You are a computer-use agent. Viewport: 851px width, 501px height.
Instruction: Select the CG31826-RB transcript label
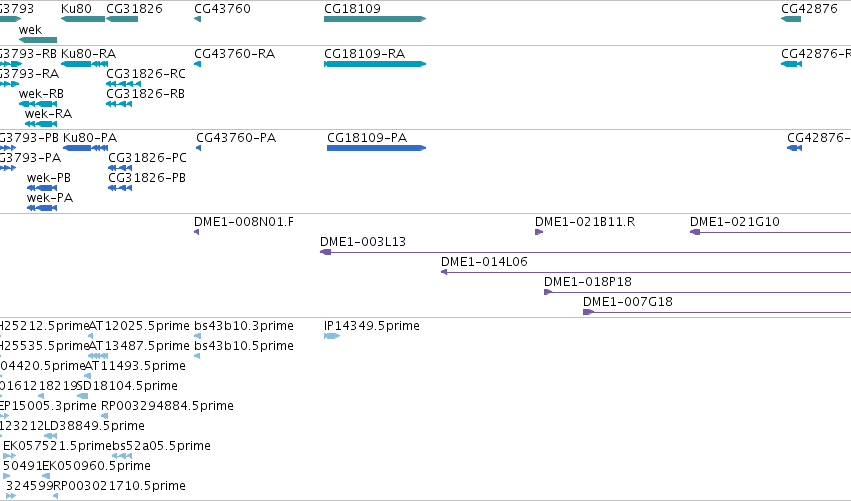(145, 94)
